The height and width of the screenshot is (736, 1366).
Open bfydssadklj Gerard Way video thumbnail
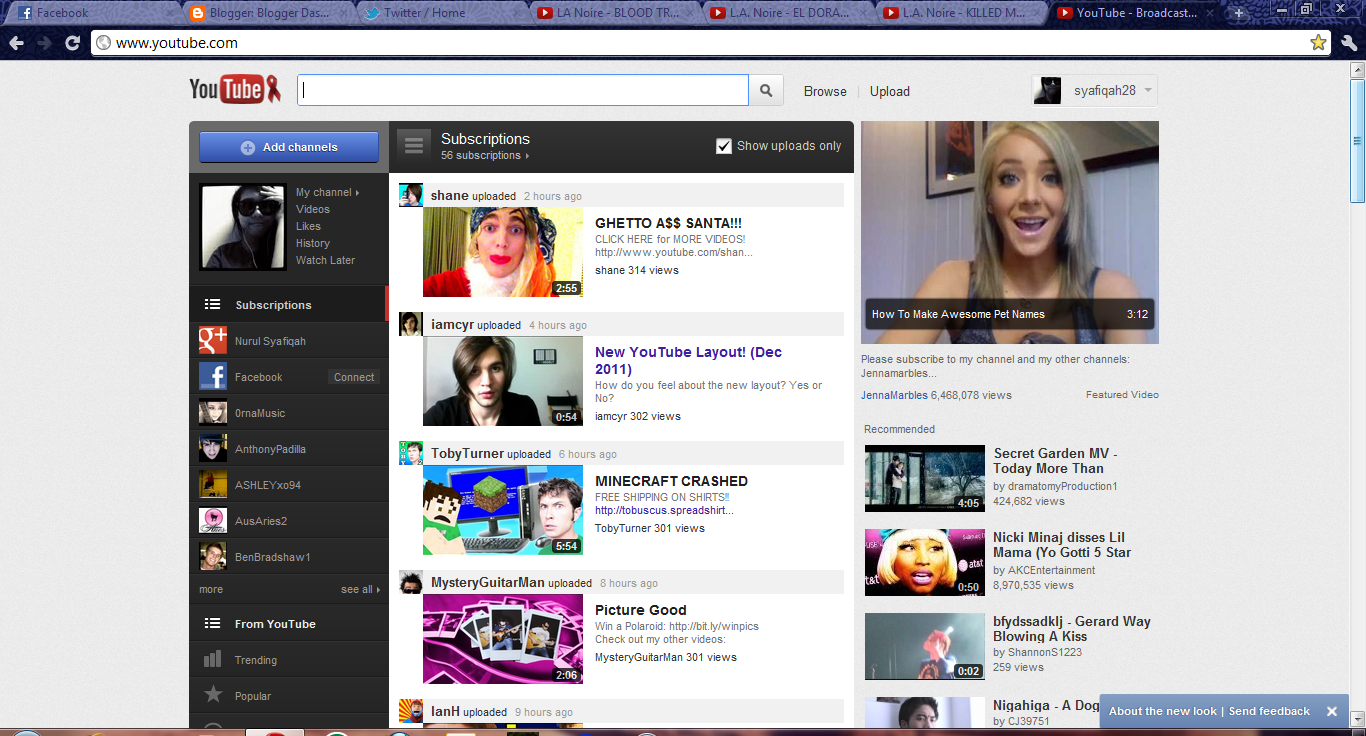point(925,646)
